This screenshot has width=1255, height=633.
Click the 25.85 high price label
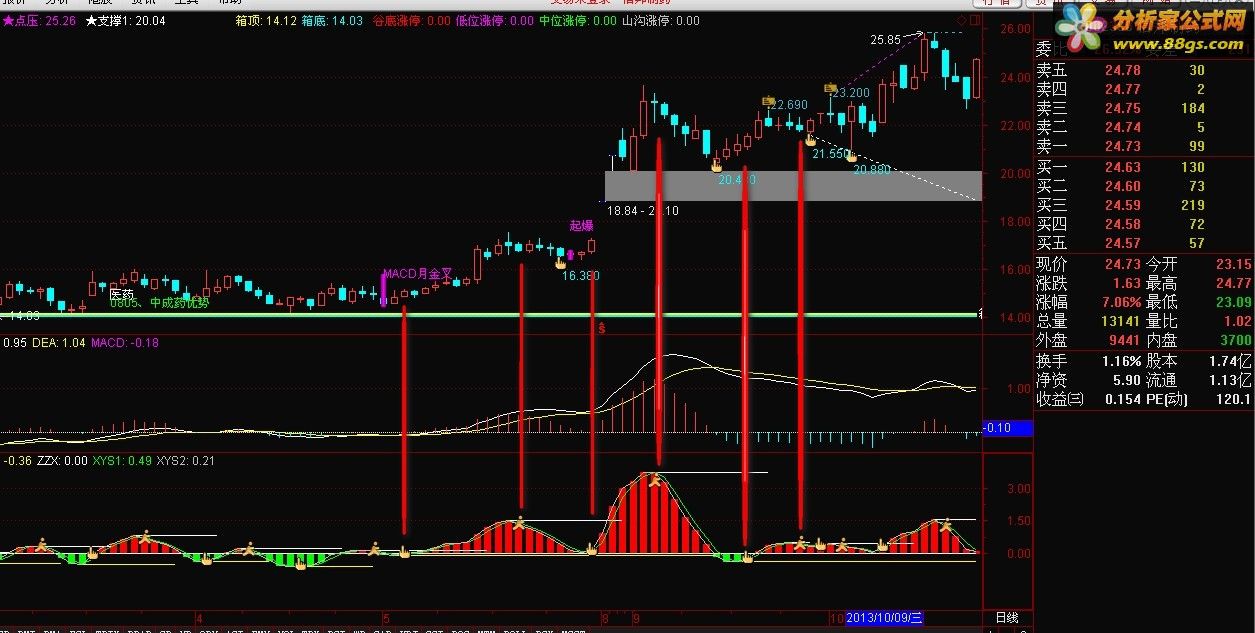[885, 40]
